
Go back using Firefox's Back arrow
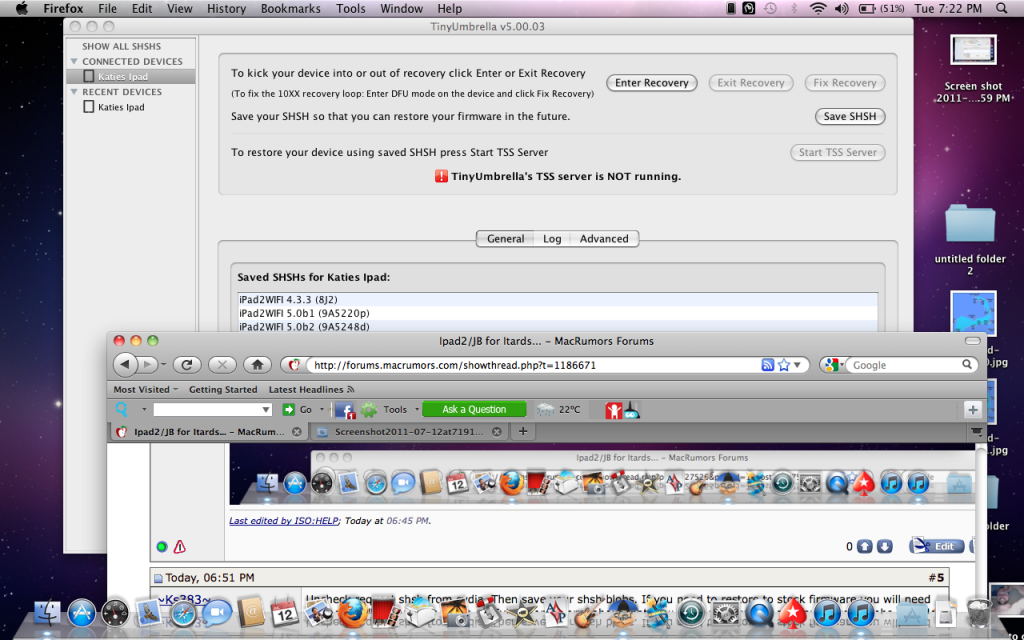click(125, 364)
